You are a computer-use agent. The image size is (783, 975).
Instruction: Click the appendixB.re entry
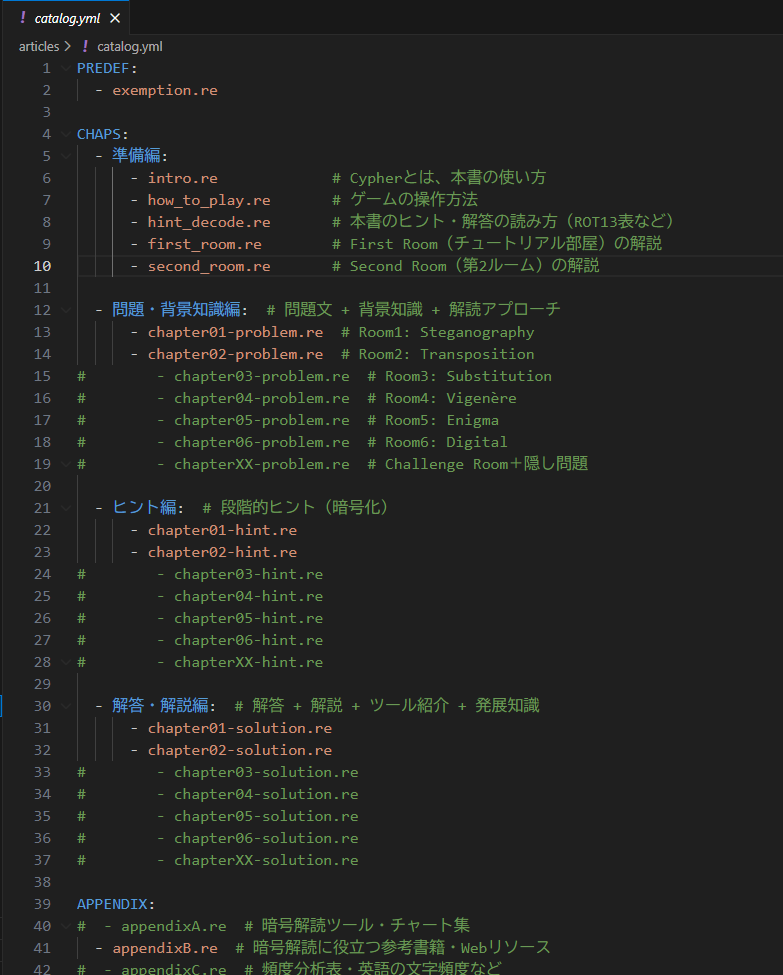[x=164, y=948]
